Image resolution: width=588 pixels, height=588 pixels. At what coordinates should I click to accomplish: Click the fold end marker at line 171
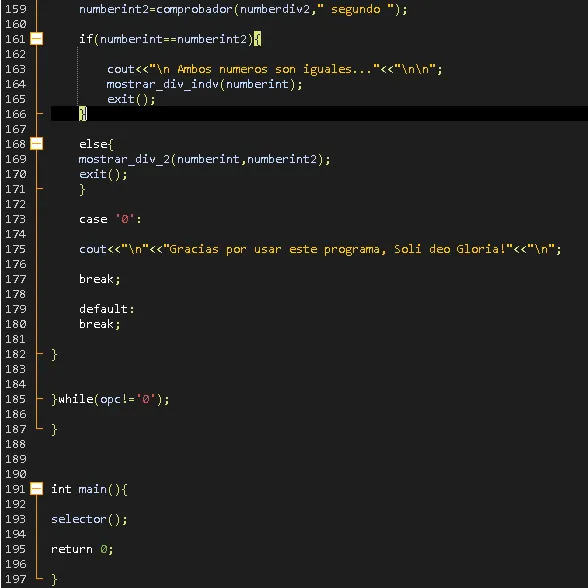click(39, 188)
